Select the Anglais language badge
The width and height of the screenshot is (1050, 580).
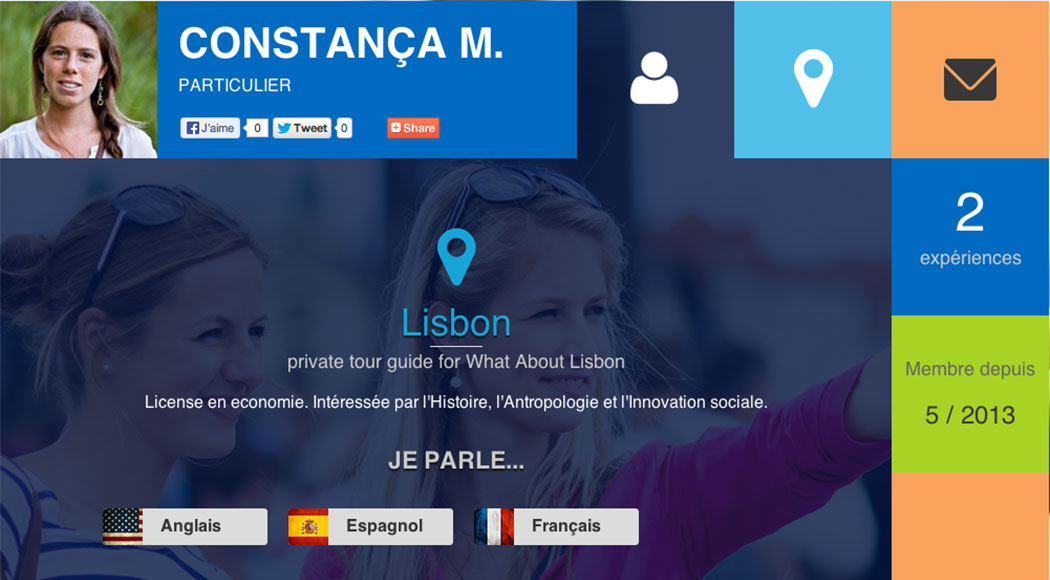click(185, 526)
